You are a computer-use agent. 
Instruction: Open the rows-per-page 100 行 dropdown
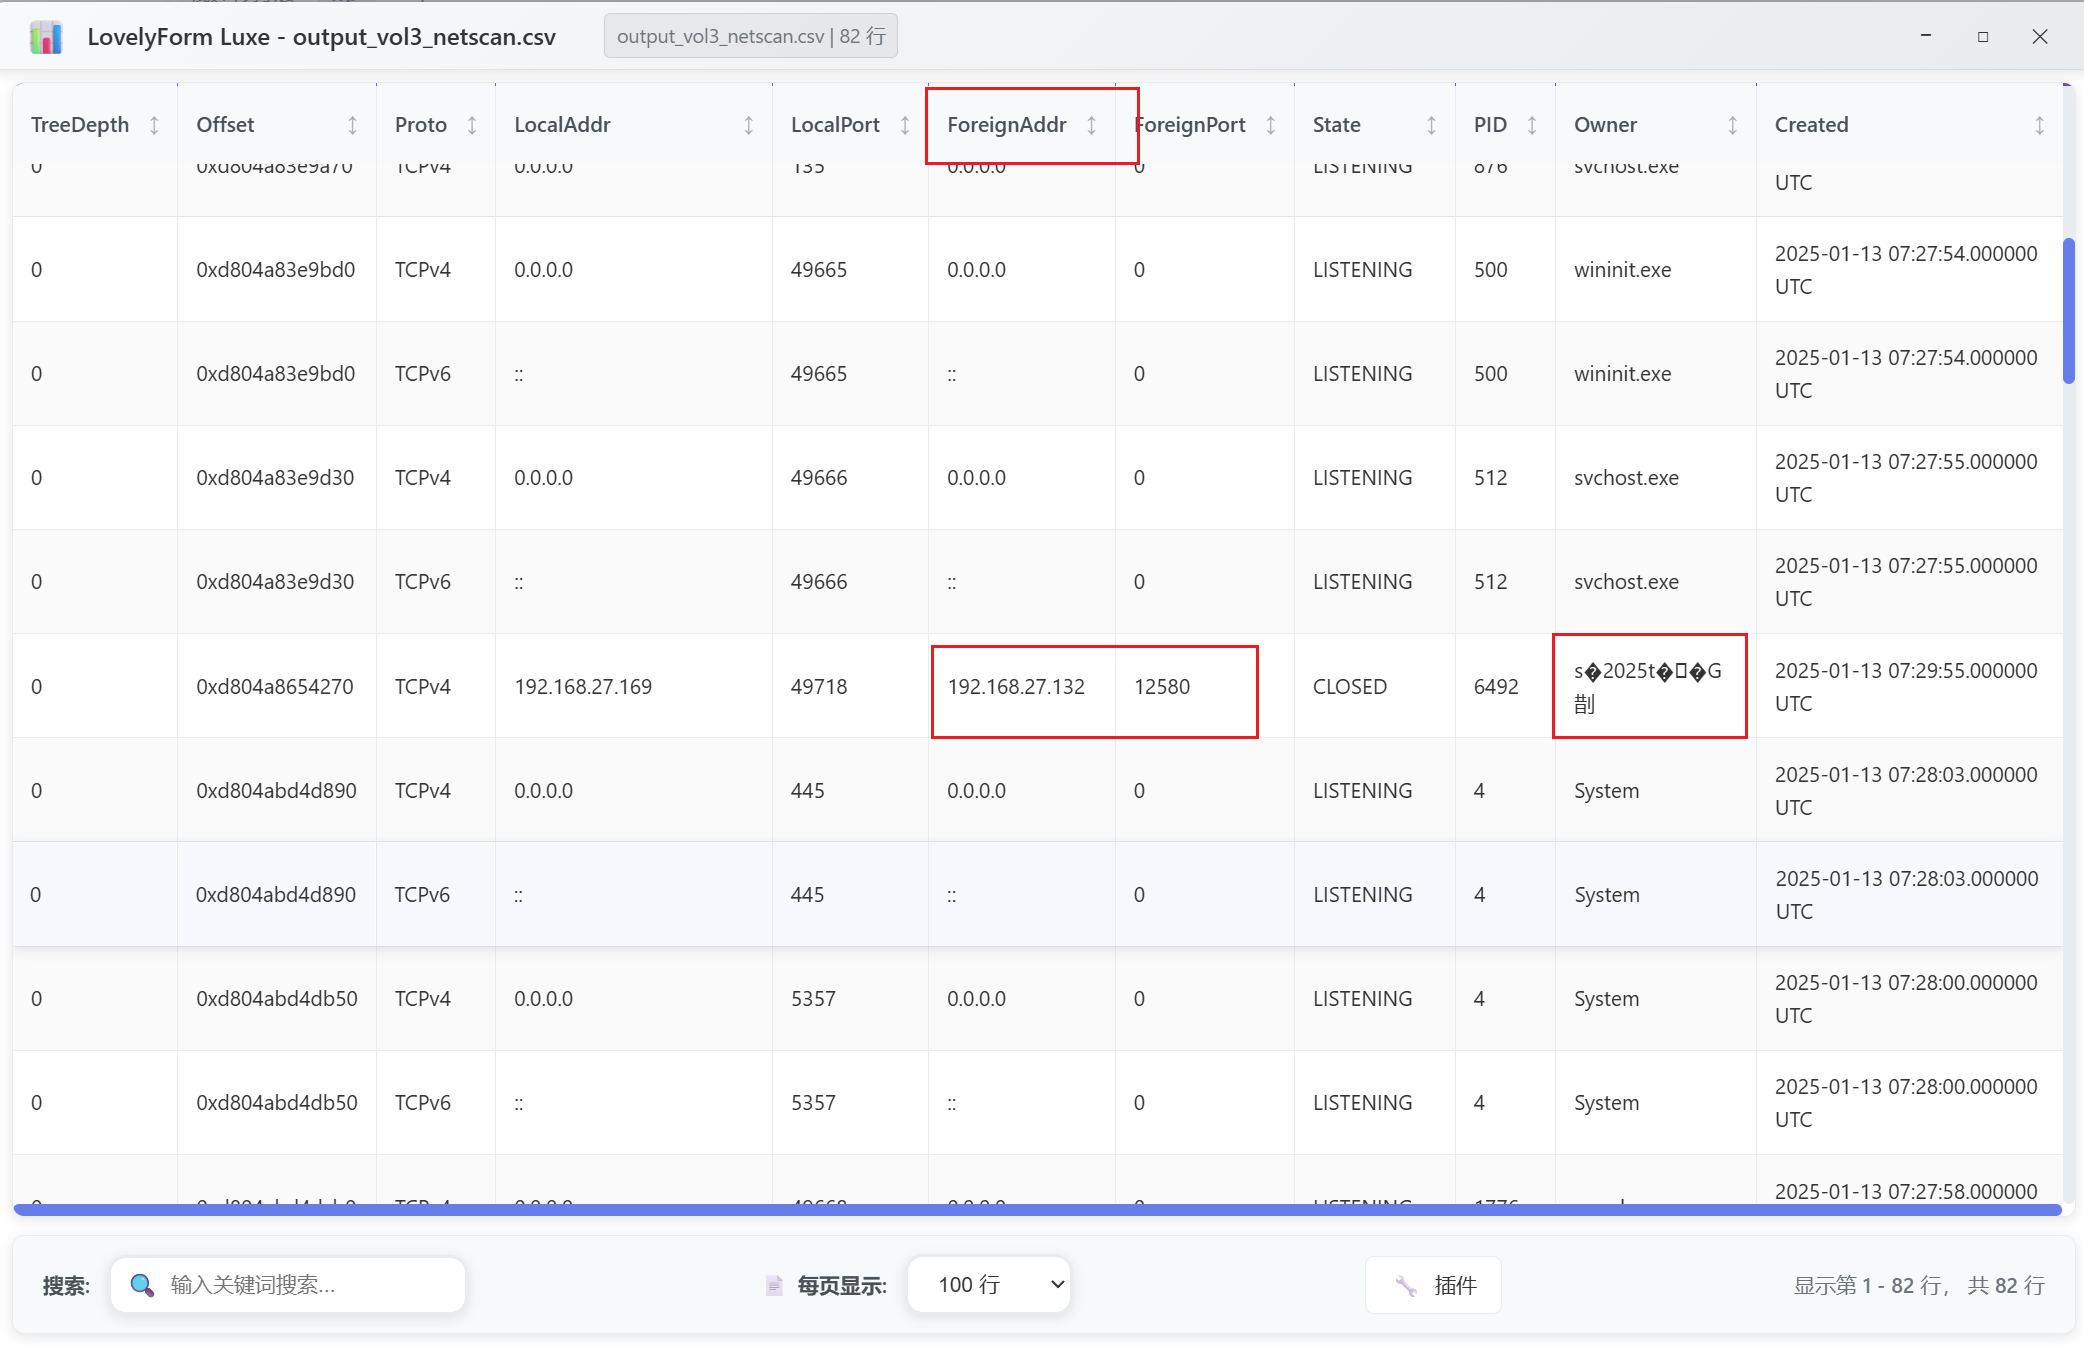tap(988, 1285)
